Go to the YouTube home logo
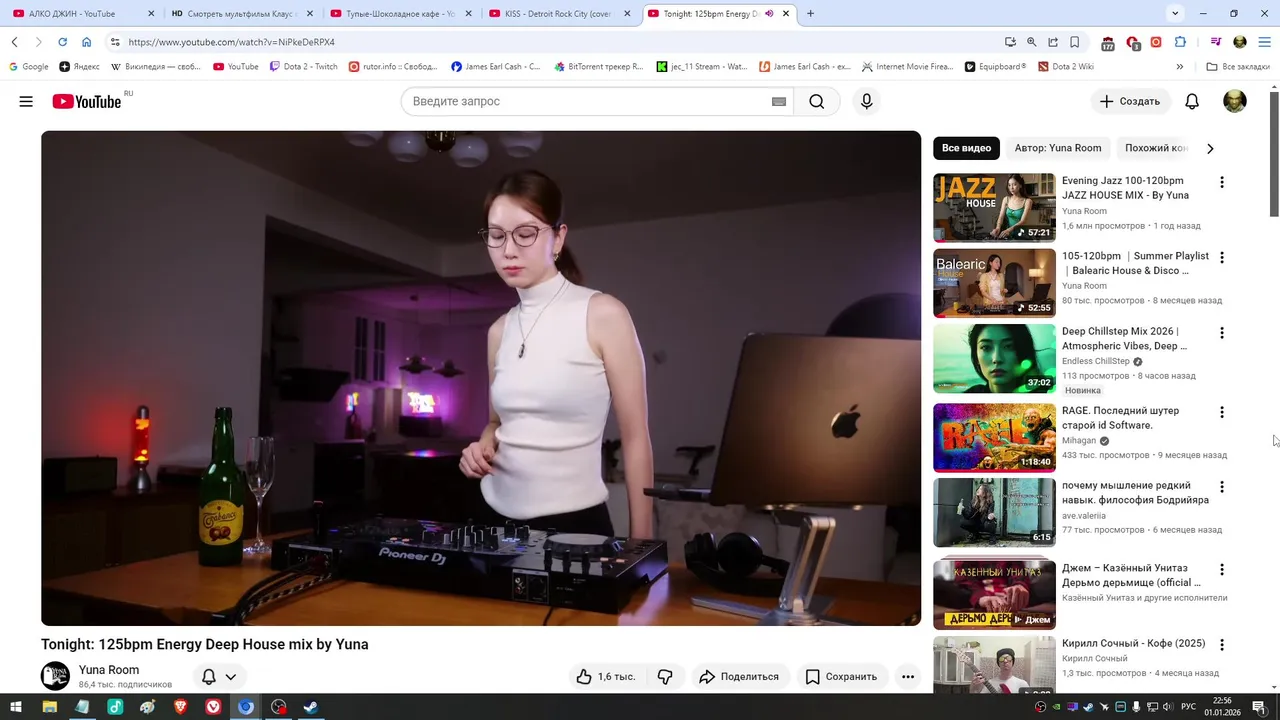This screenshot has width=1280, height=720. [x=87, y=101]
